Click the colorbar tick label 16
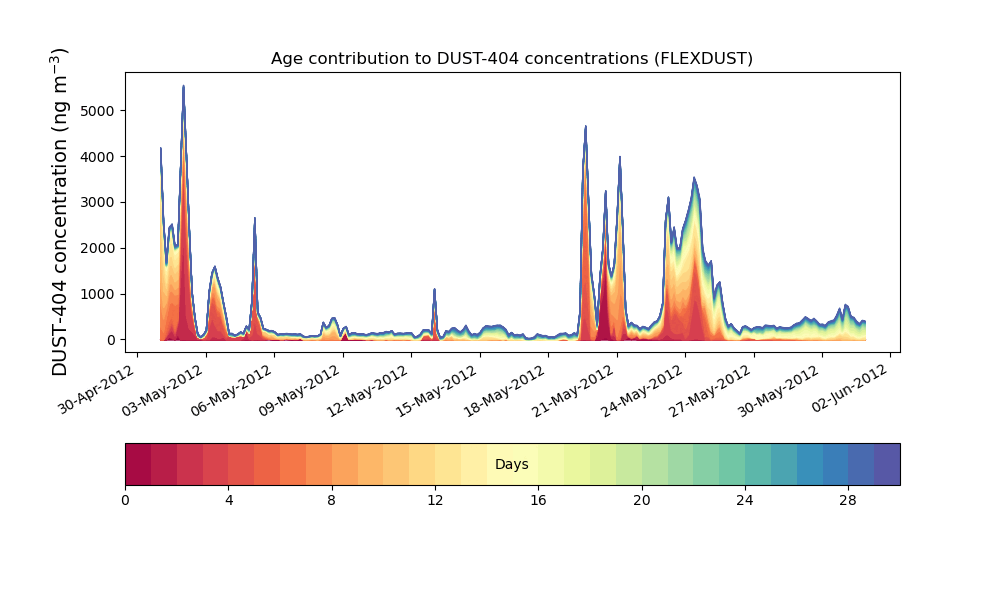The width and height of the screenshot is (1000, 600). coord(538,501)
